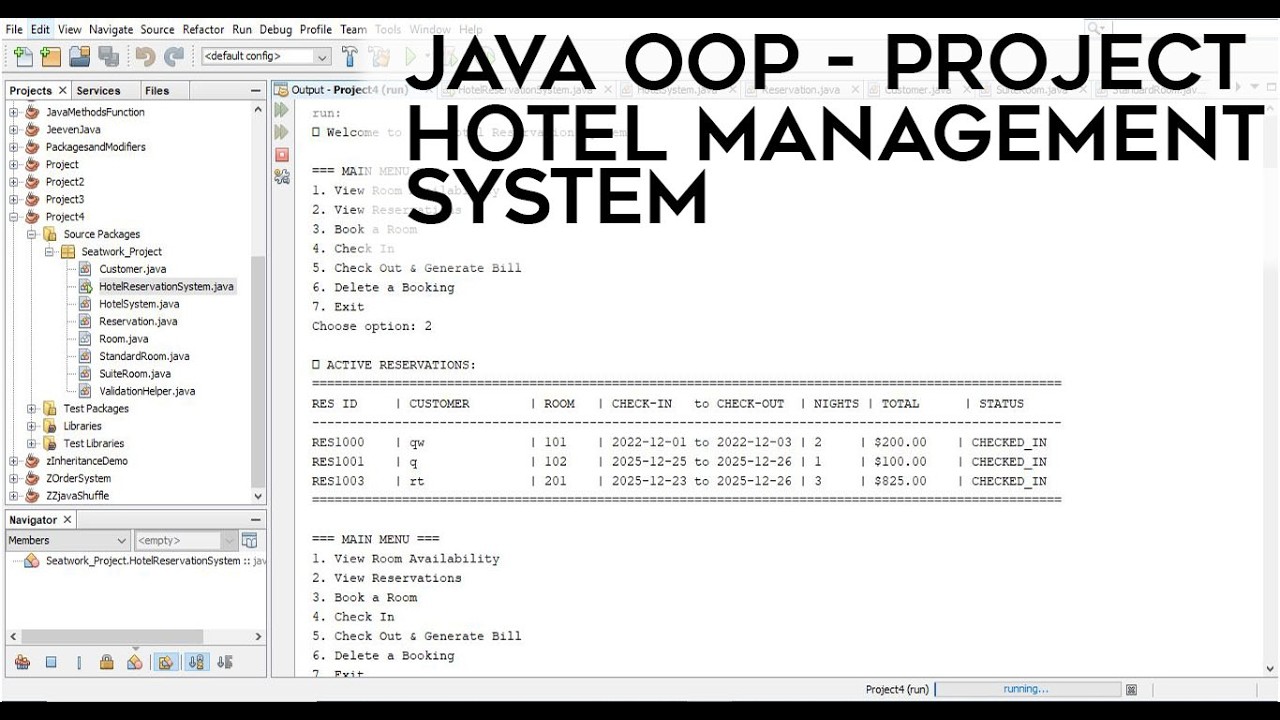Expand the Project3 tree node
This screenshot has height=720, width=1280.
tap(15, 199)
